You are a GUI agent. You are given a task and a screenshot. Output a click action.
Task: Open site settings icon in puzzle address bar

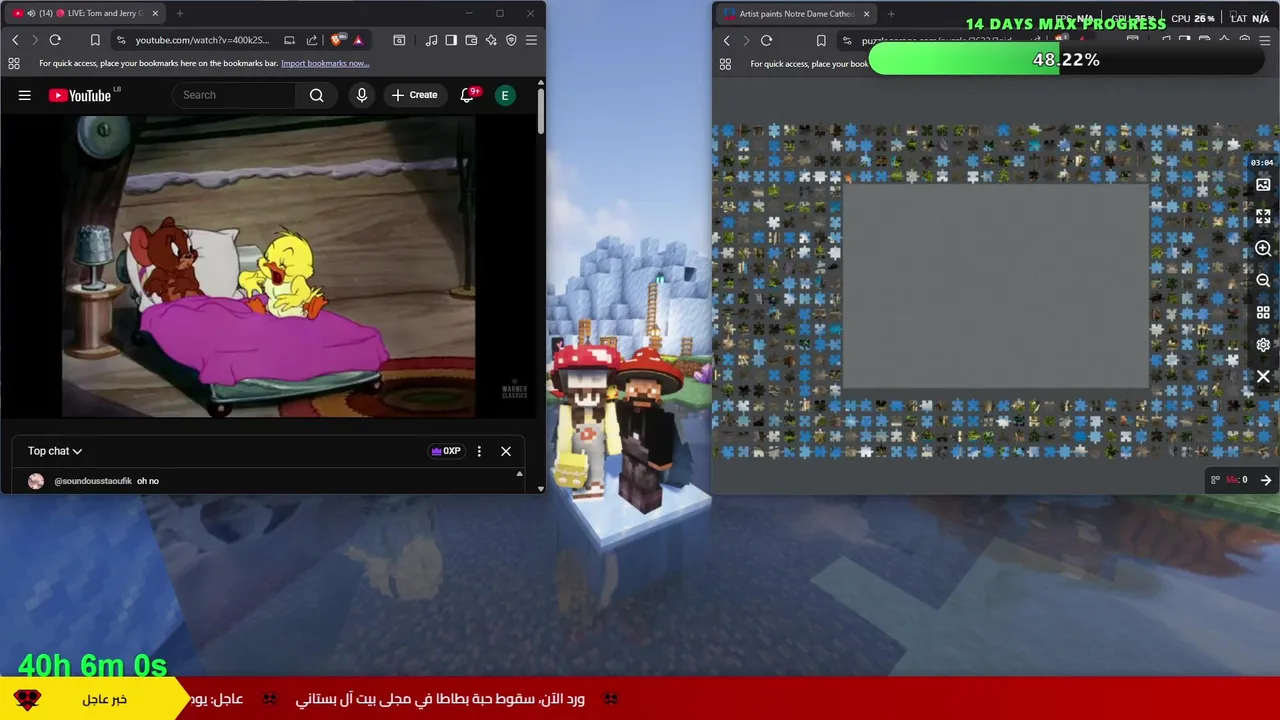pyautogui.click(x=847, y=40)
